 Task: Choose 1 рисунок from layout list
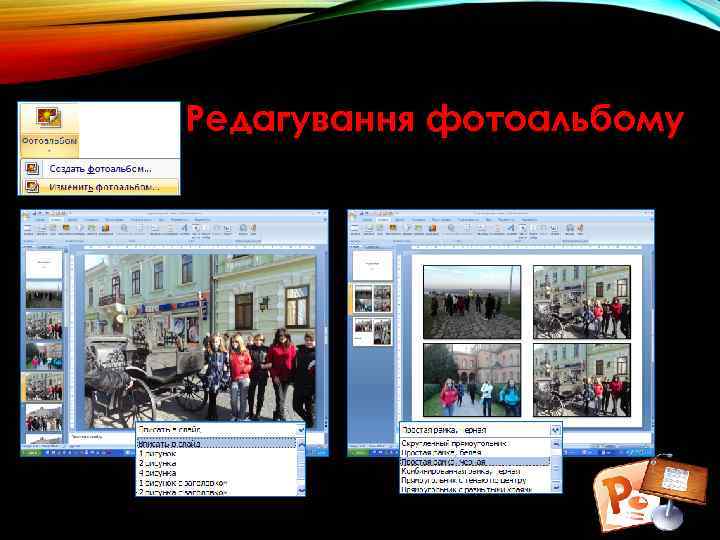click(x=217, y=454)
